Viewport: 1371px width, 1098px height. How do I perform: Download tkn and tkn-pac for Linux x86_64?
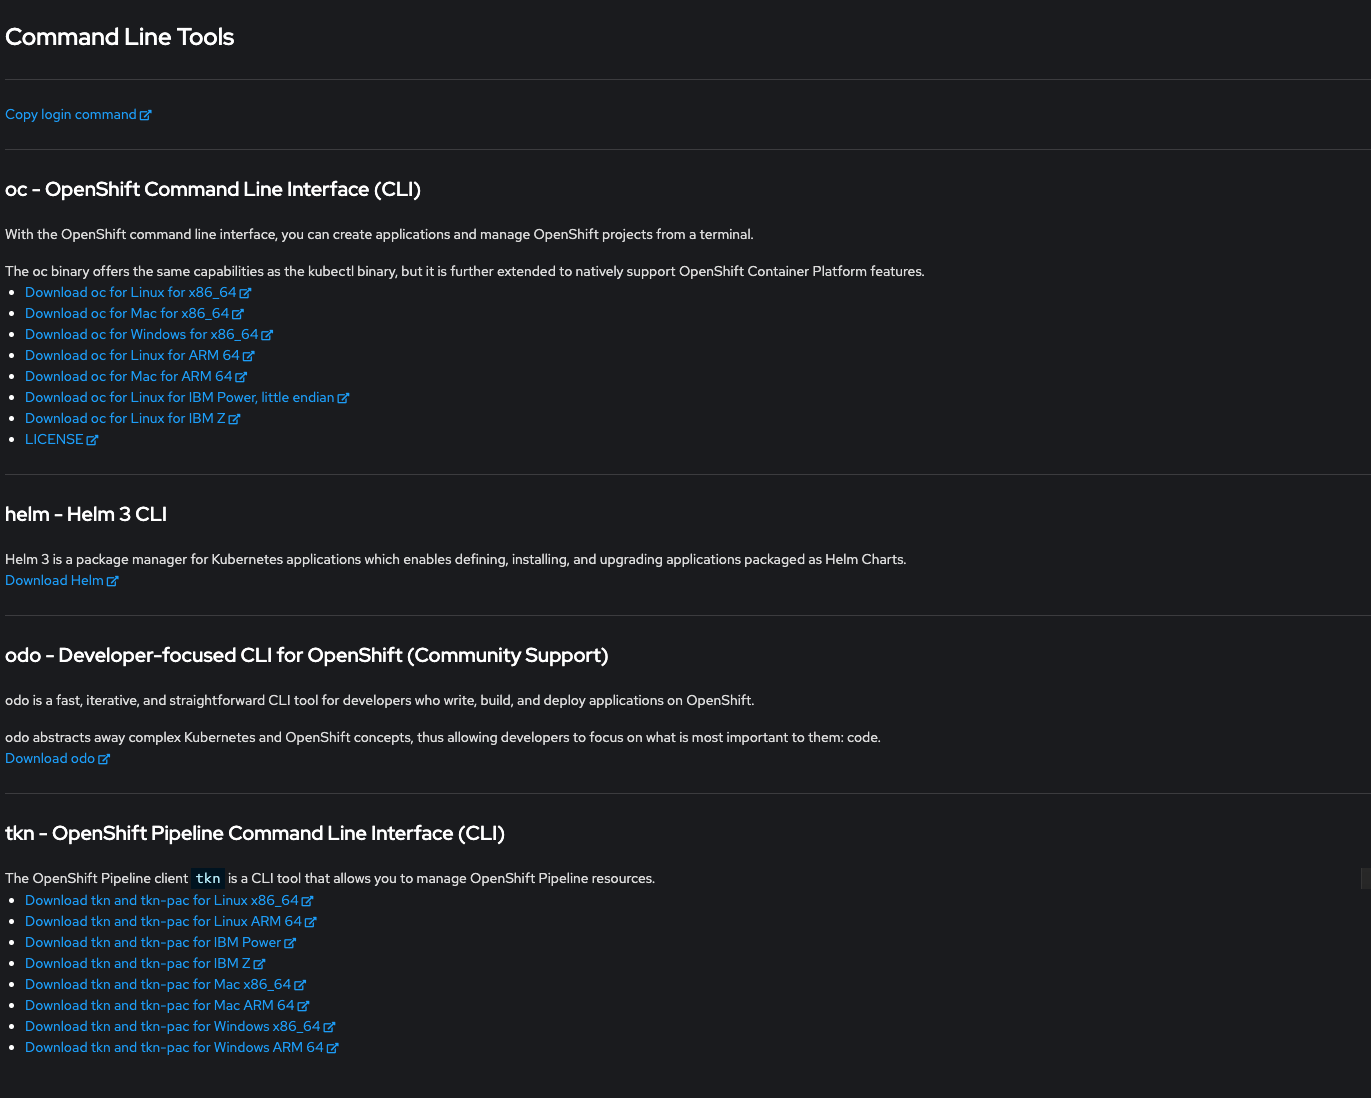point(161,900)
